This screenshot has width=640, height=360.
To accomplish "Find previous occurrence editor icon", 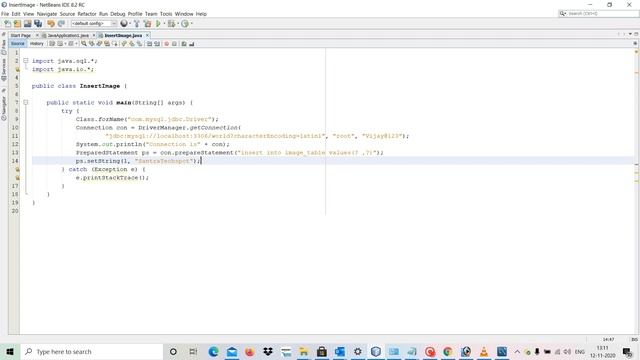I will point(91,44).
